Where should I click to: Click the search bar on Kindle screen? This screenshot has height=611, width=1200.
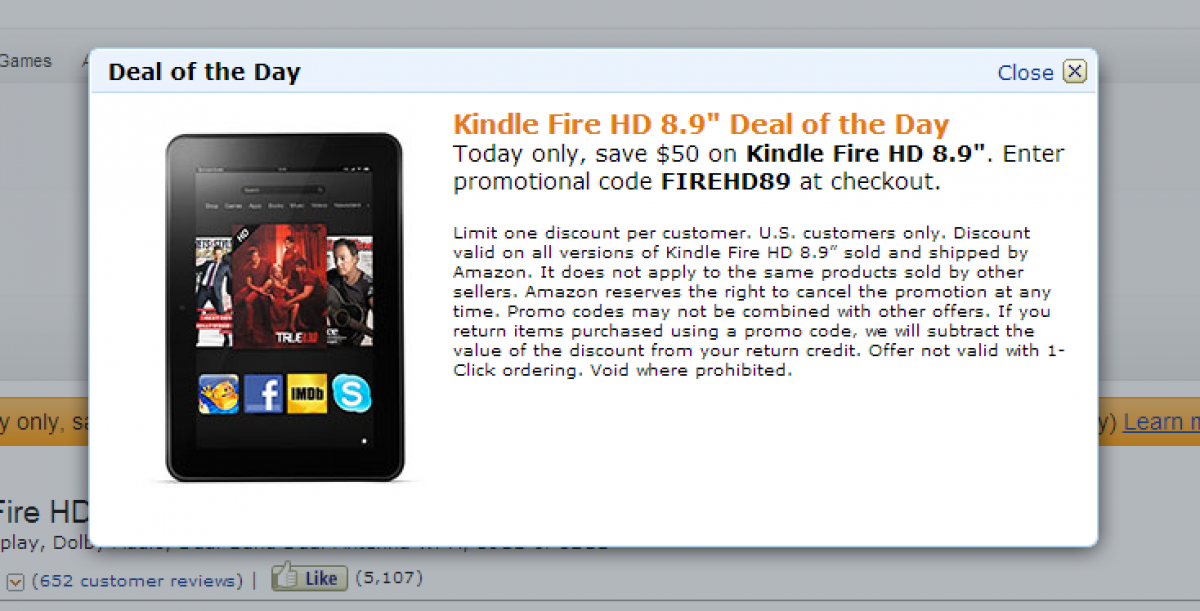pyautogui.click(x=284, y=189)
